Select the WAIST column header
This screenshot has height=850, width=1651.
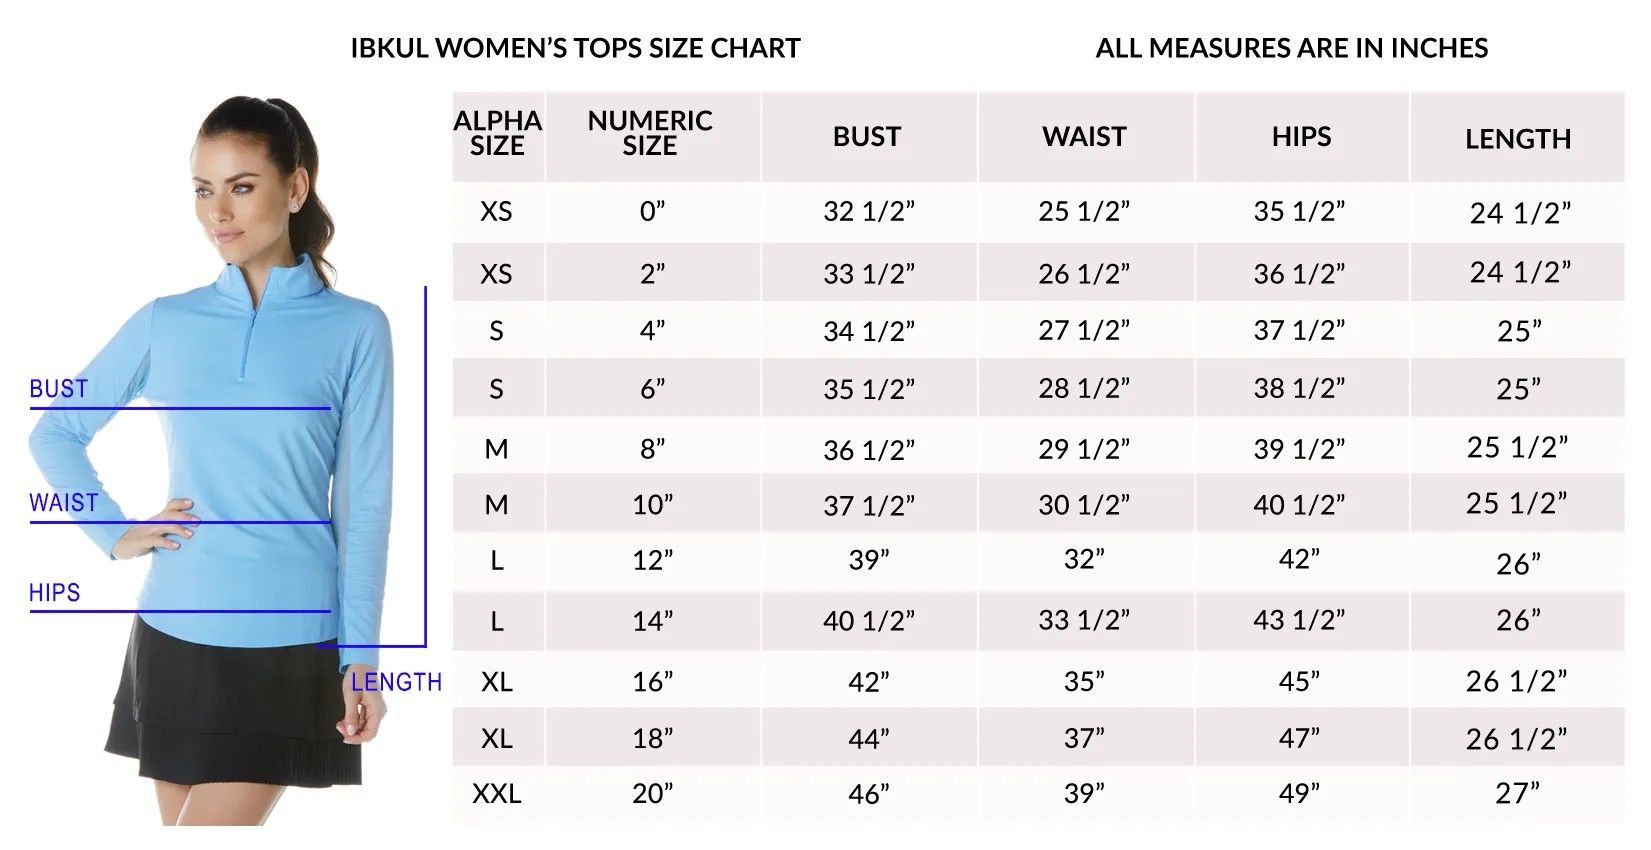(1084, 137)
